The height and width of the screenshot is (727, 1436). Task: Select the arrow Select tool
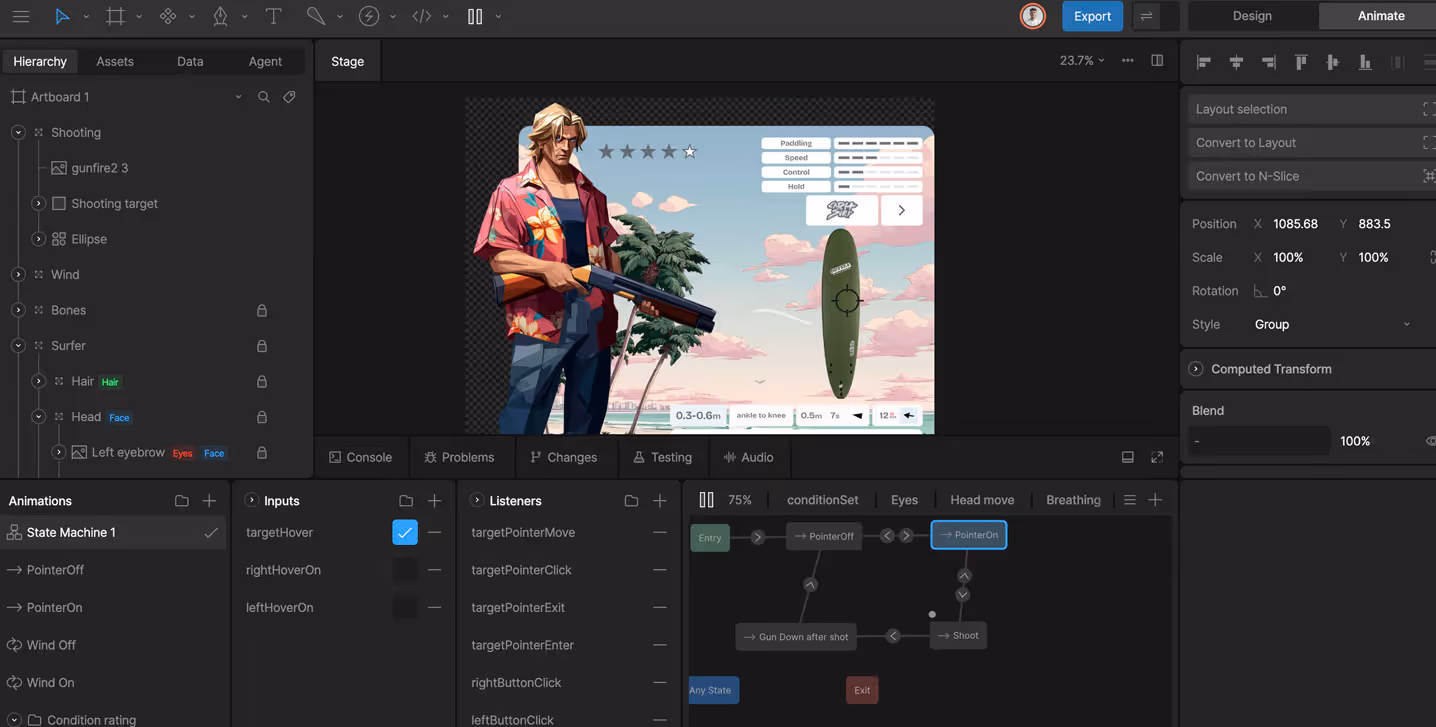[63, 16]
